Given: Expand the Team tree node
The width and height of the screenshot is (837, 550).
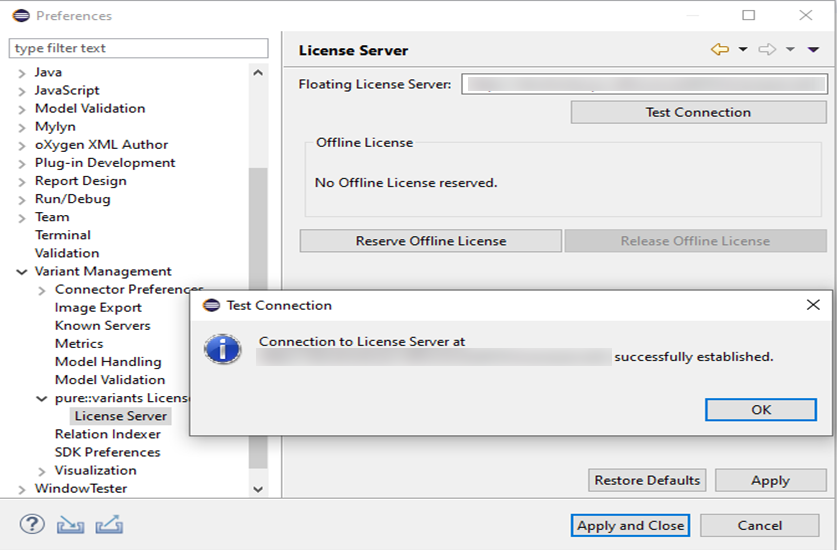Looking at the screenshot, I should pyautogui.click(x=22, y=218).
